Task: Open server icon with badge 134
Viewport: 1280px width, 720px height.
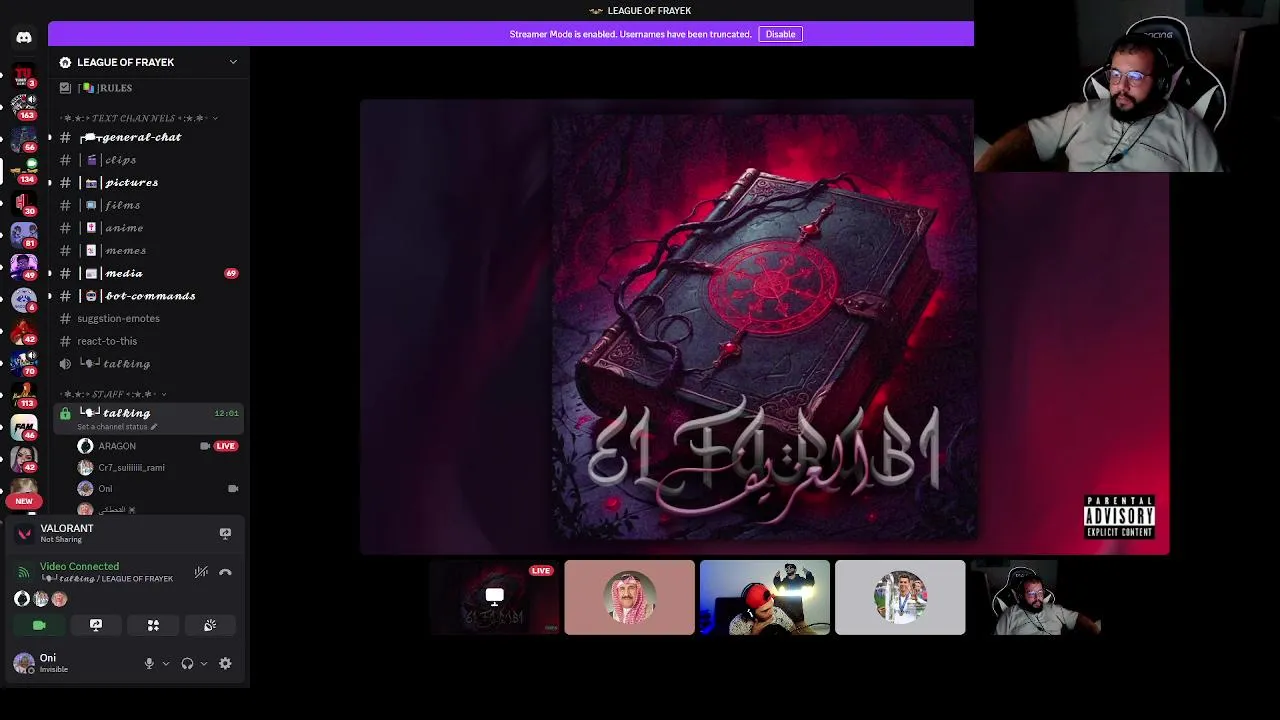Action: 24,170
